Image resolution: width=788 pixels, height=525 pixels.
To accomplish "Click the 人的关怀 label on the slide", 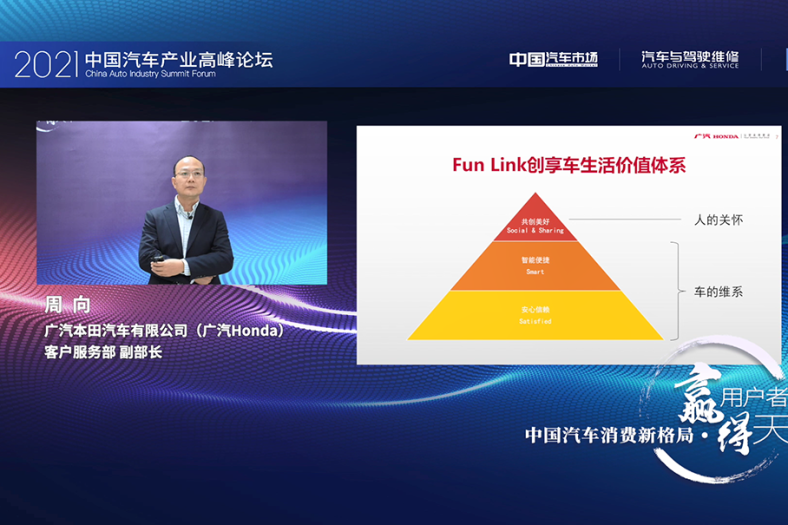I will tap(718, 220).
